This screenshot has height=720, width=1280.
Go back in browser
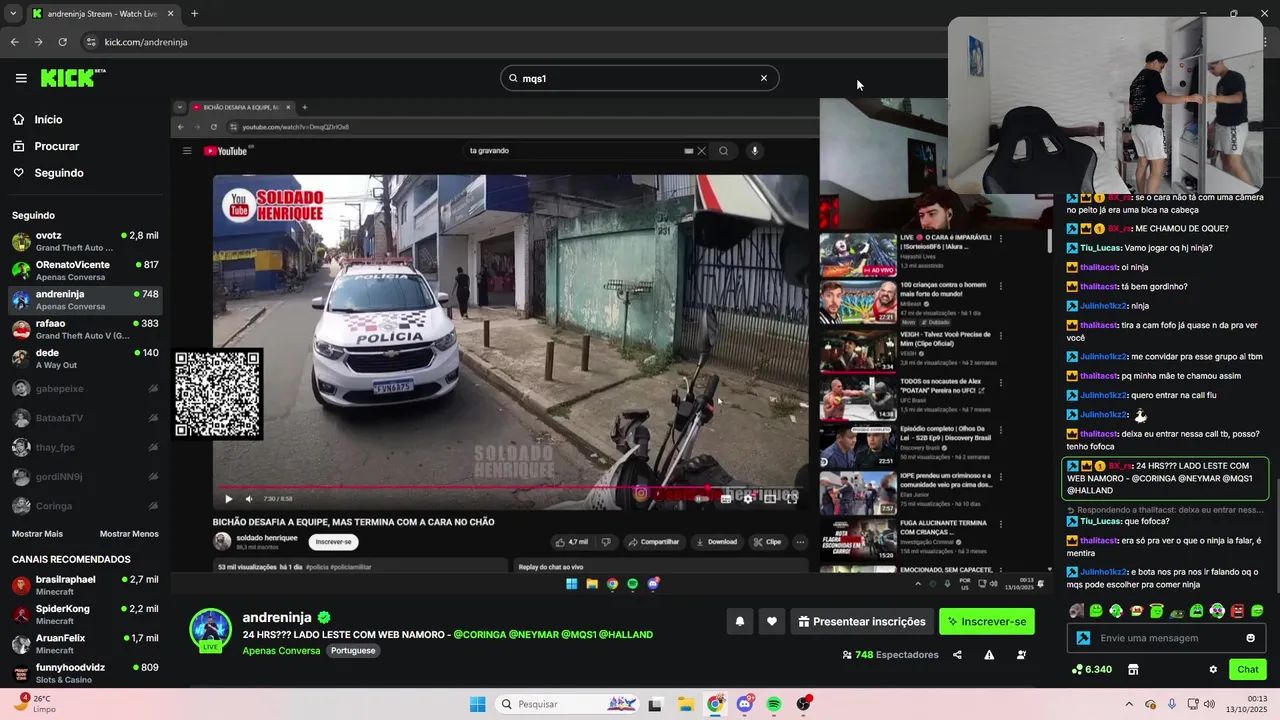point(14,42)
